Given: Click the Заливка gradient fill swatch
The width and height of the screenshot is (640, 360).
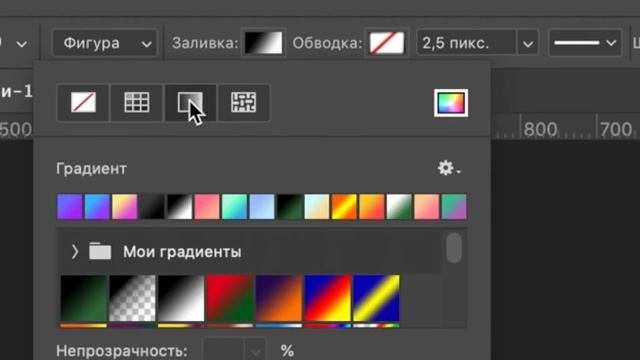Looking at the screenshot, I should coord(263,43).
